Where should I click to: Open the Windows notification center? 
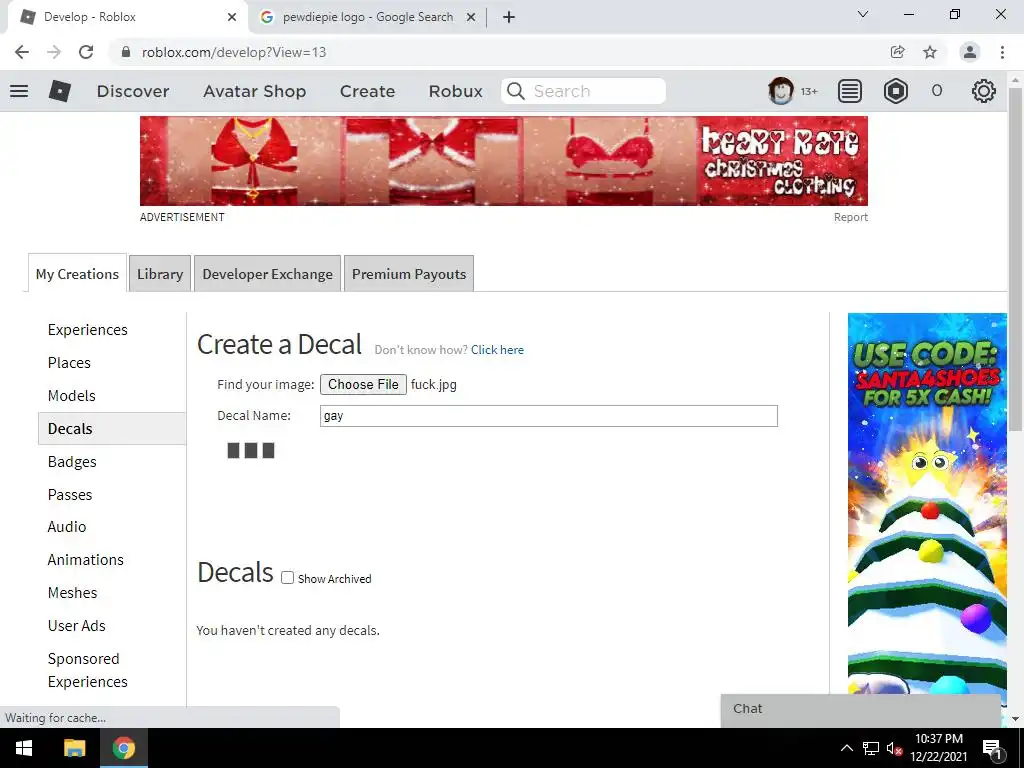tap(993, 749)
